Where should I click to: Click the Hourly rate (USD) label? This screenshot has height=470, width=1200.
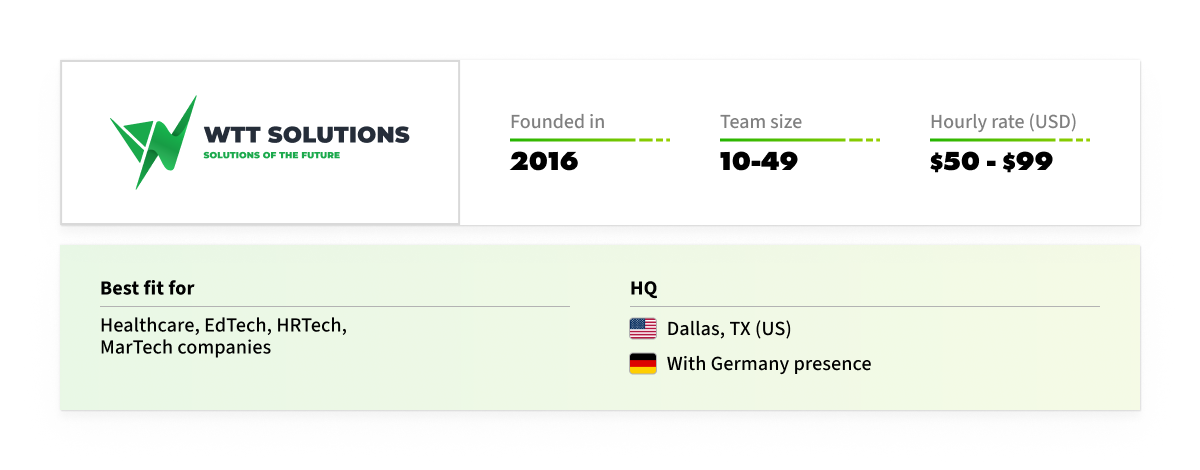1003,122
